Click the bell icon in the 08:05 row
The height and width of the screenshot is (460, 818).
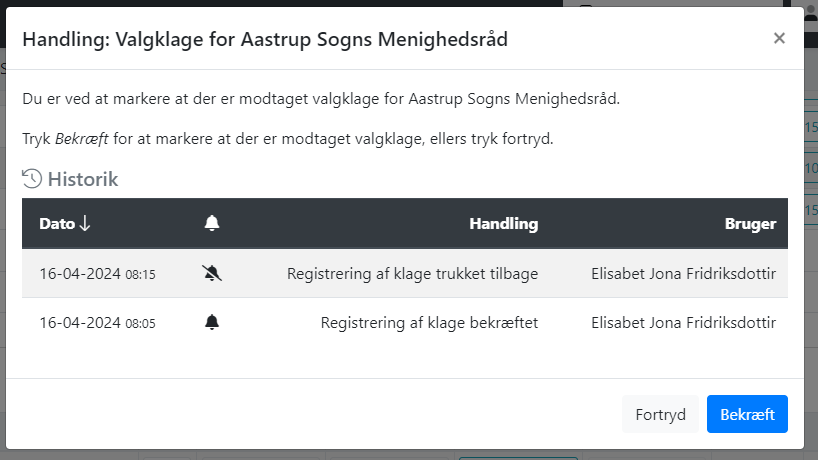(212, 322)
